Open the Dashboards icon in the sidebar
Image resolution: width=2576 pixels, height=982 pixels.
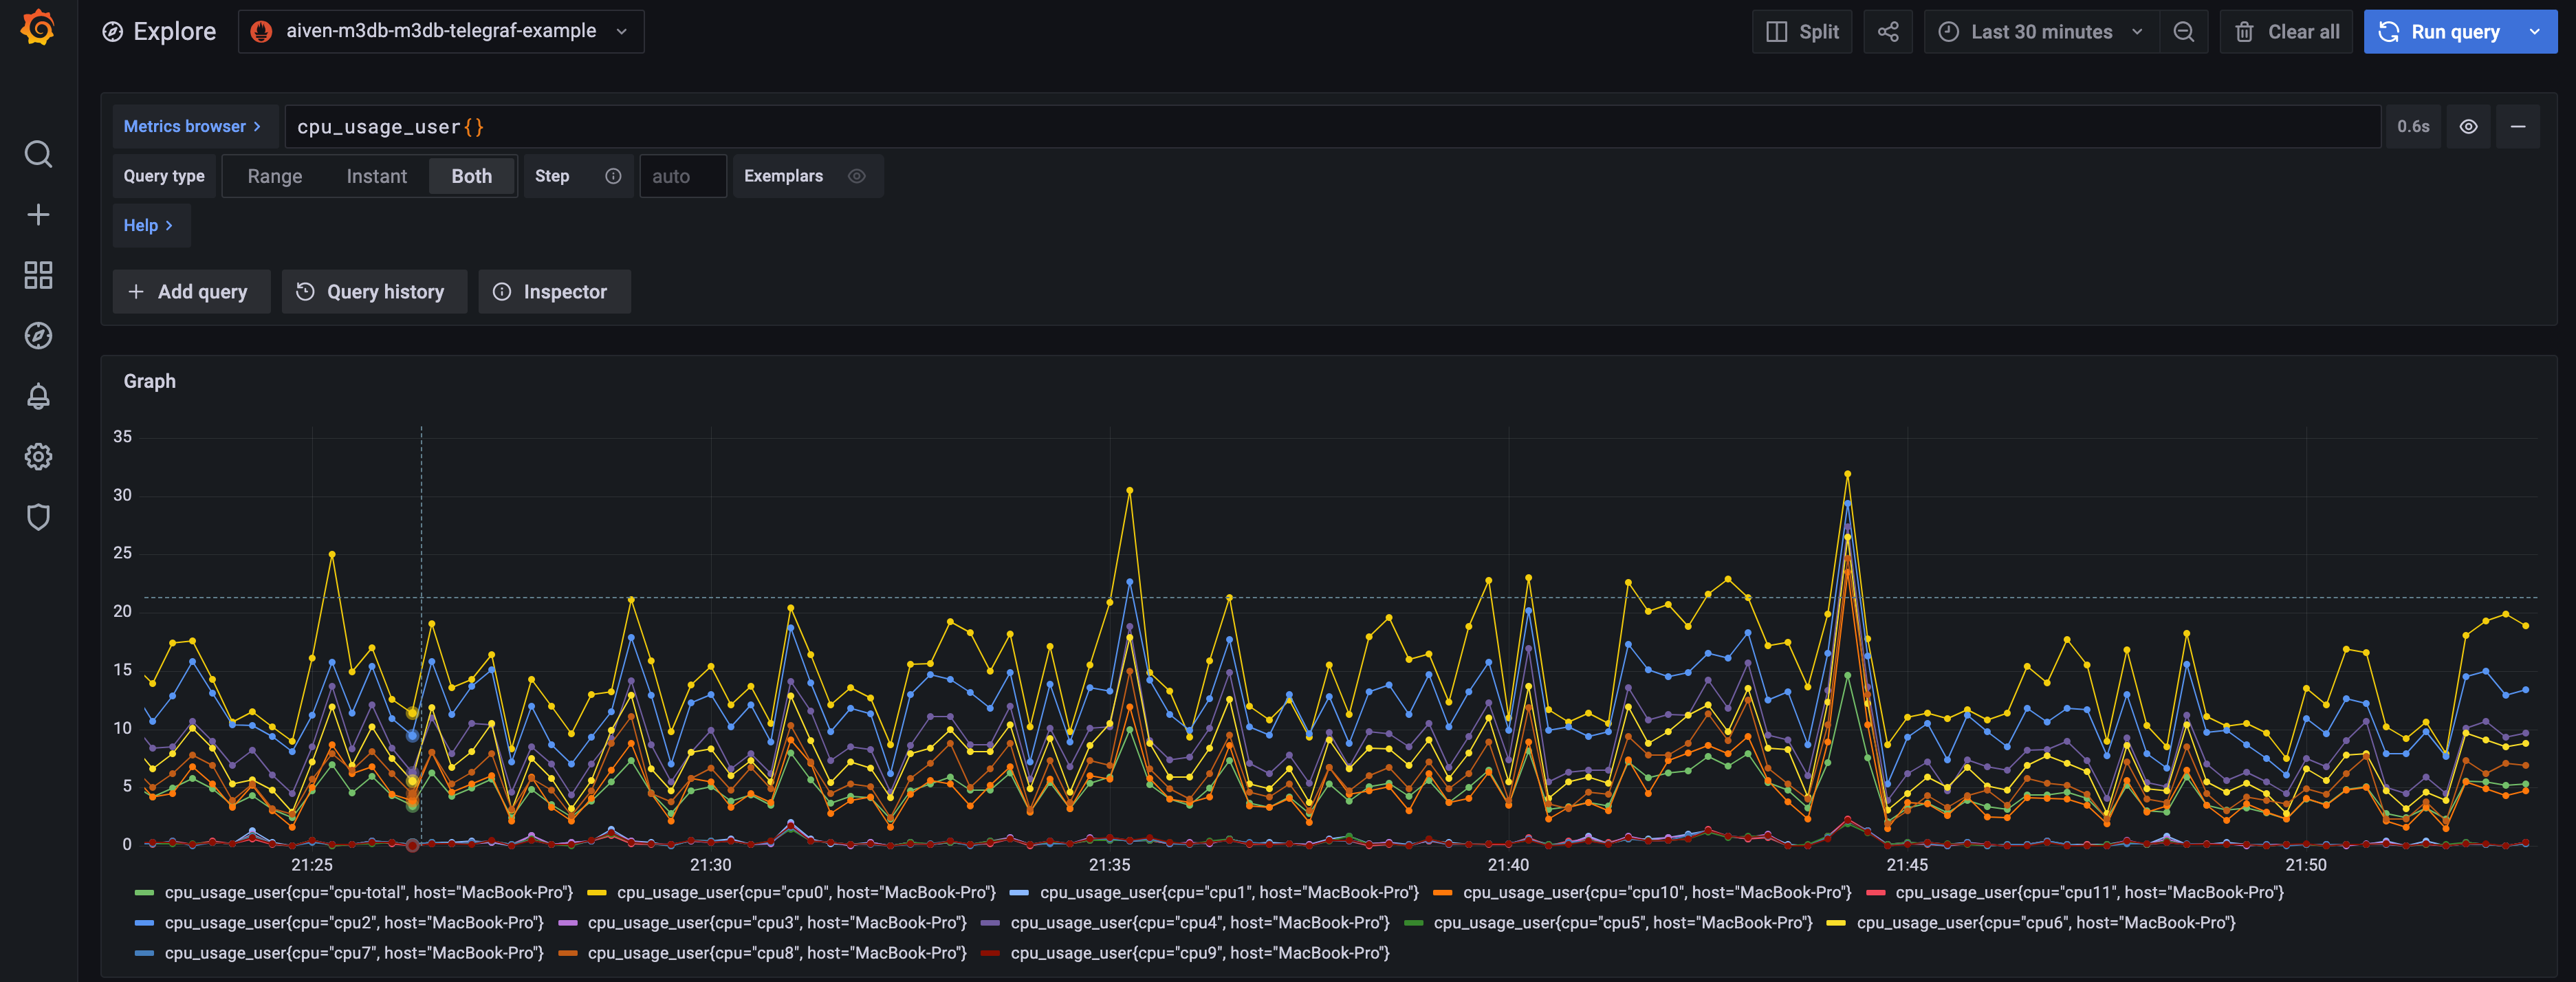click(x=38, y=276)
